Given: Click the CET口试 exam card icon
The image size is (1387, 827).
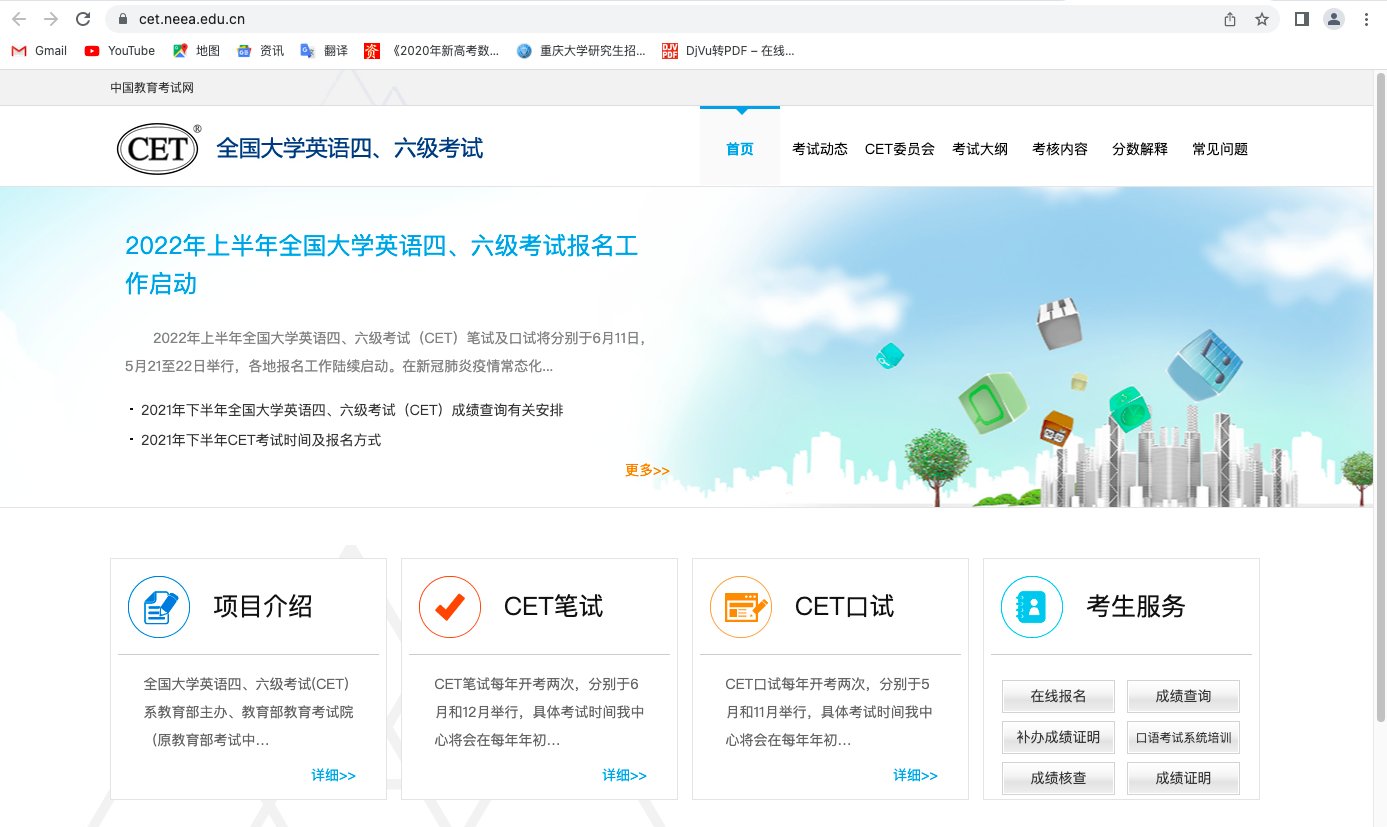Looking at the screenshot, I should pos(740,606).
